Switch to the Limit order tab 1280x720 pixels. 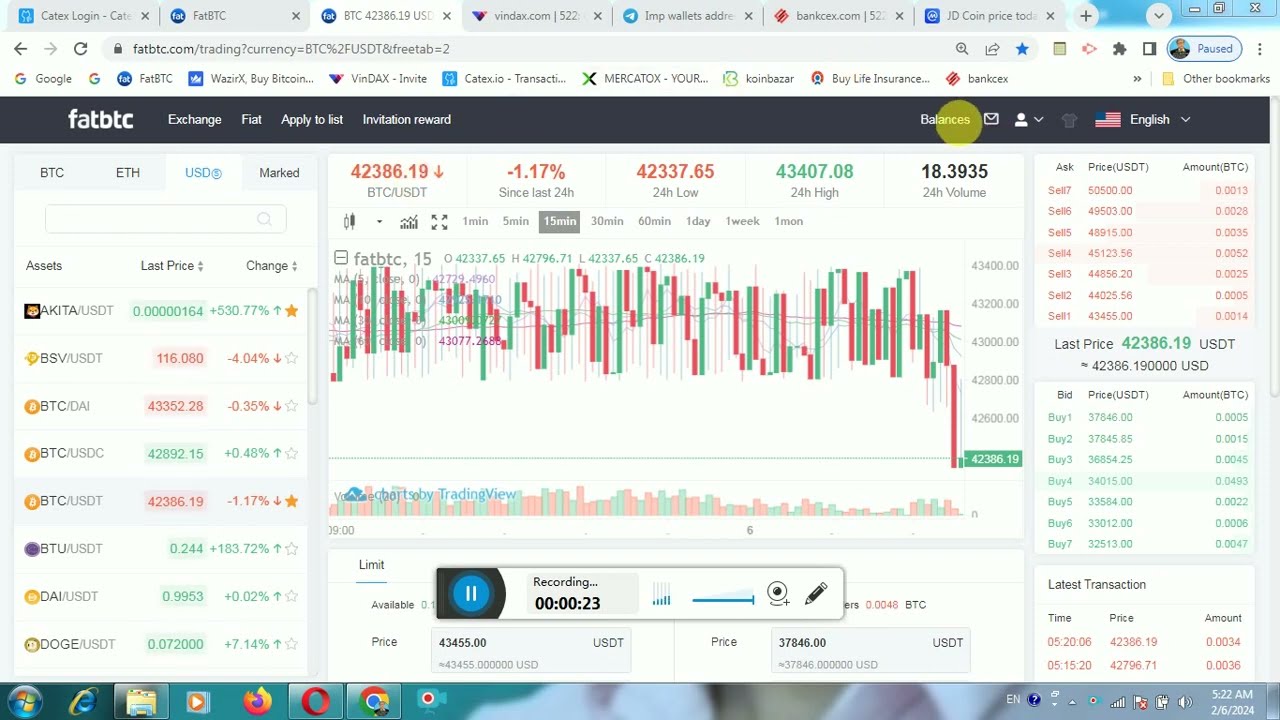click(371, 565)
